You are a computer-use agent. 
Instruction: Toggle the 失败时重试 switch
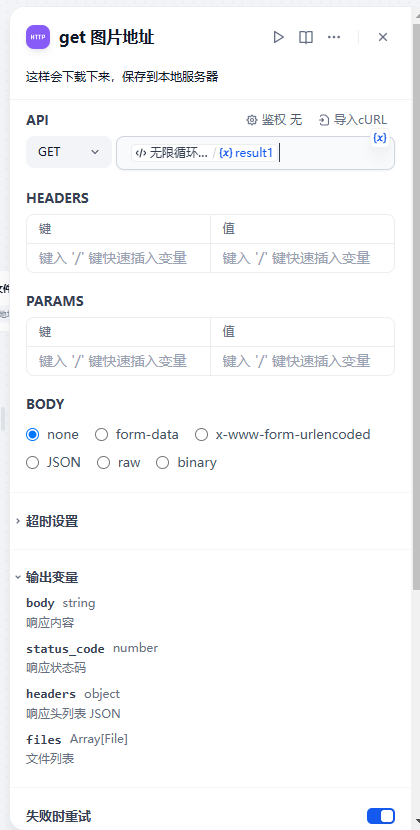click(x=381, y=816)
